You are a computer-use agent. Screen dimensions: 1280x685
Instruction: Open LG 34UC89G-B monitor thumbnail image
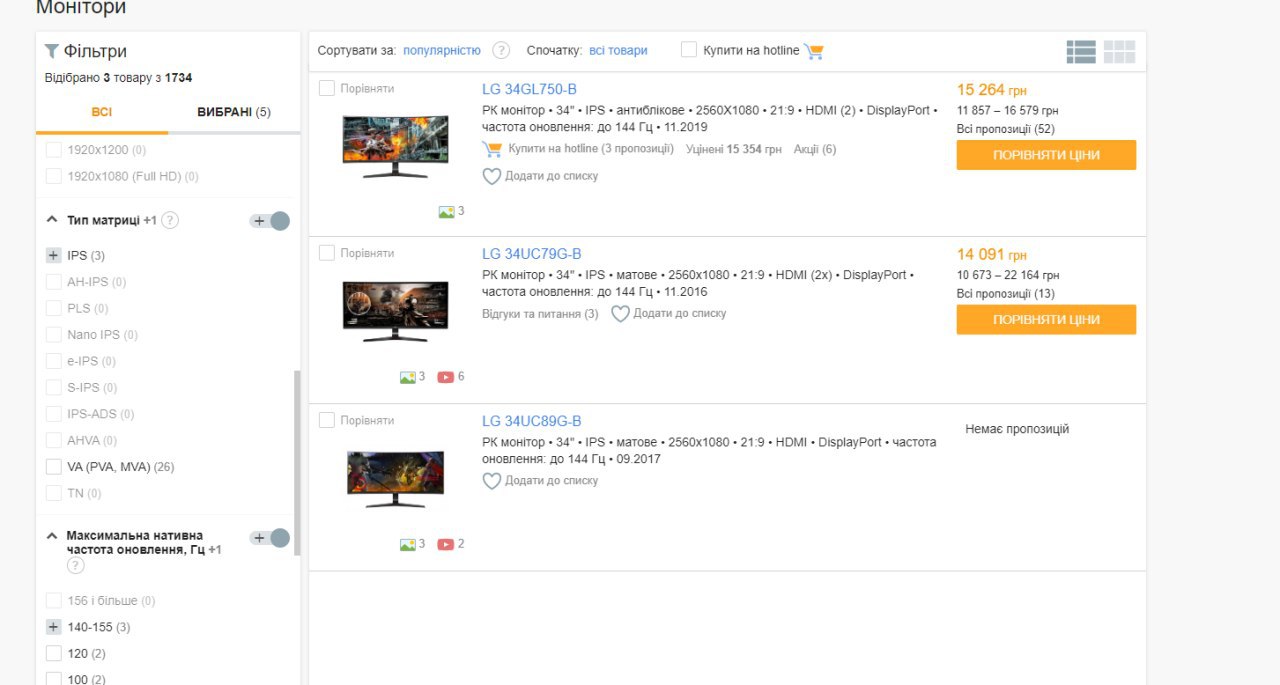point(395,478)
